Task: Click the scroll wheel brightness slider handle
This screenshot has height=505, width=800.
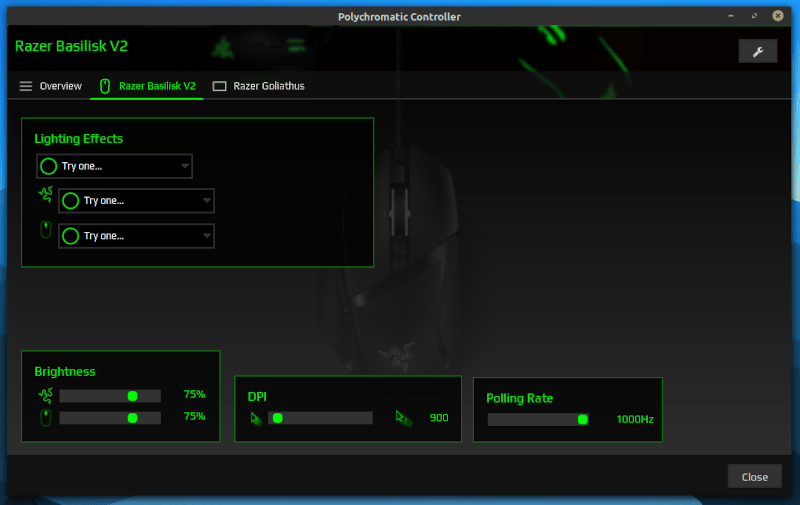Action: 132,417
